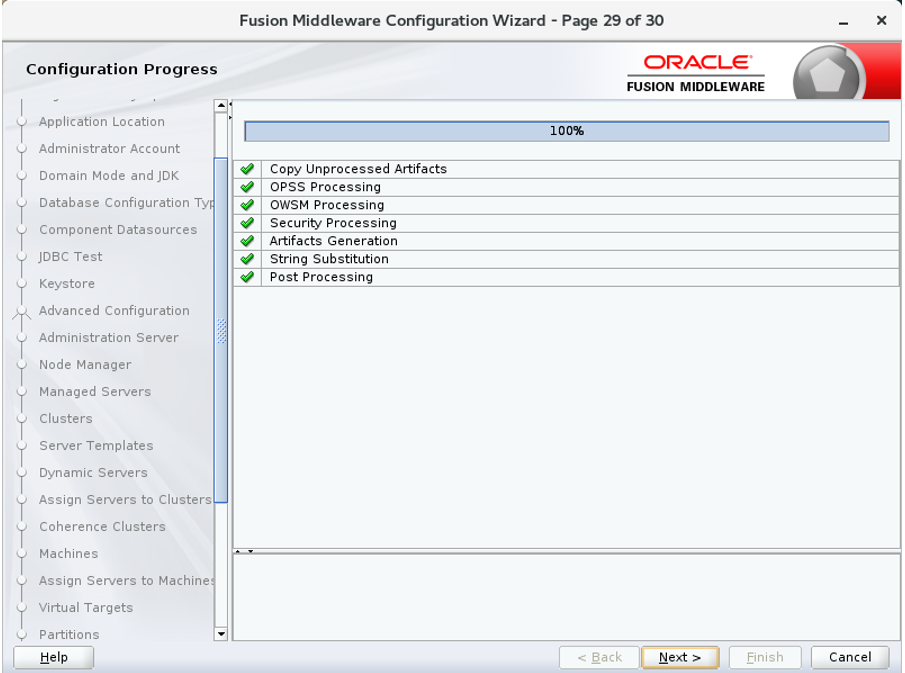Click the green checkmark beside Copy Unprocessed Artifacts
This screenshot has width=905, height=673.
tap(248, 169)
